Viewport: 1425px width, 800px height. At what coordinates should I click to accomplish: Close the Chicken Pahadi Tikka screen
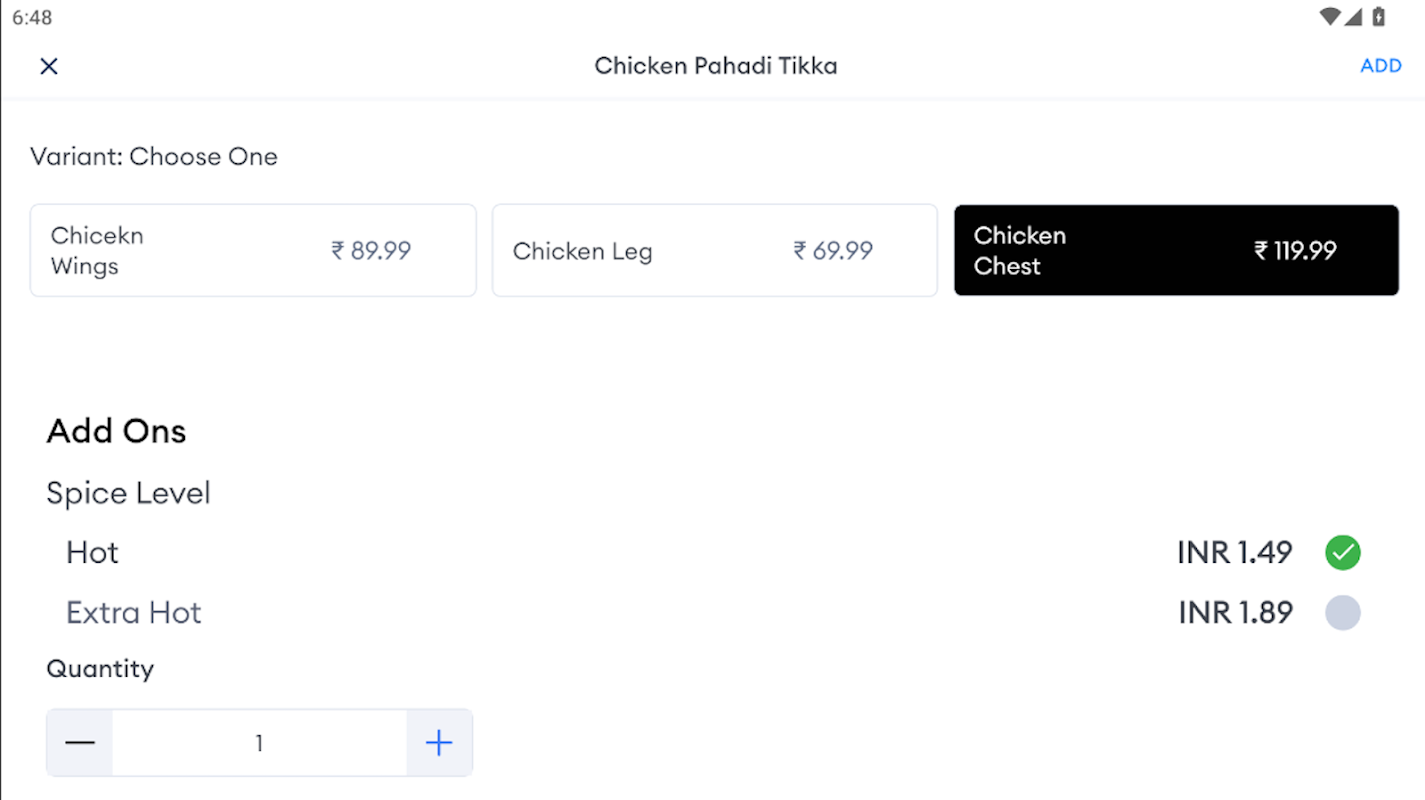tap(49, 66)
